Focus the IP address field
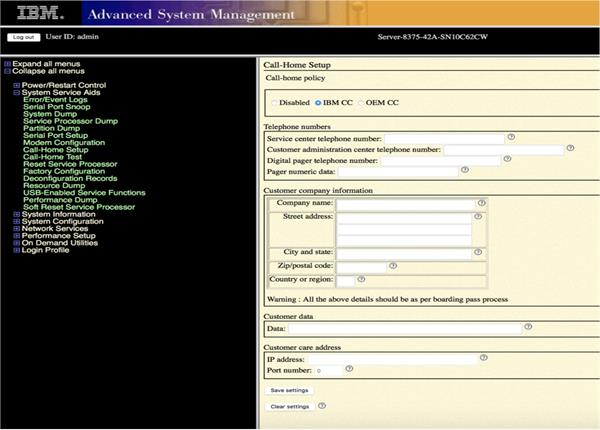Image resolution: width=600 pixels, height=430 pixels. pos(393,359)
